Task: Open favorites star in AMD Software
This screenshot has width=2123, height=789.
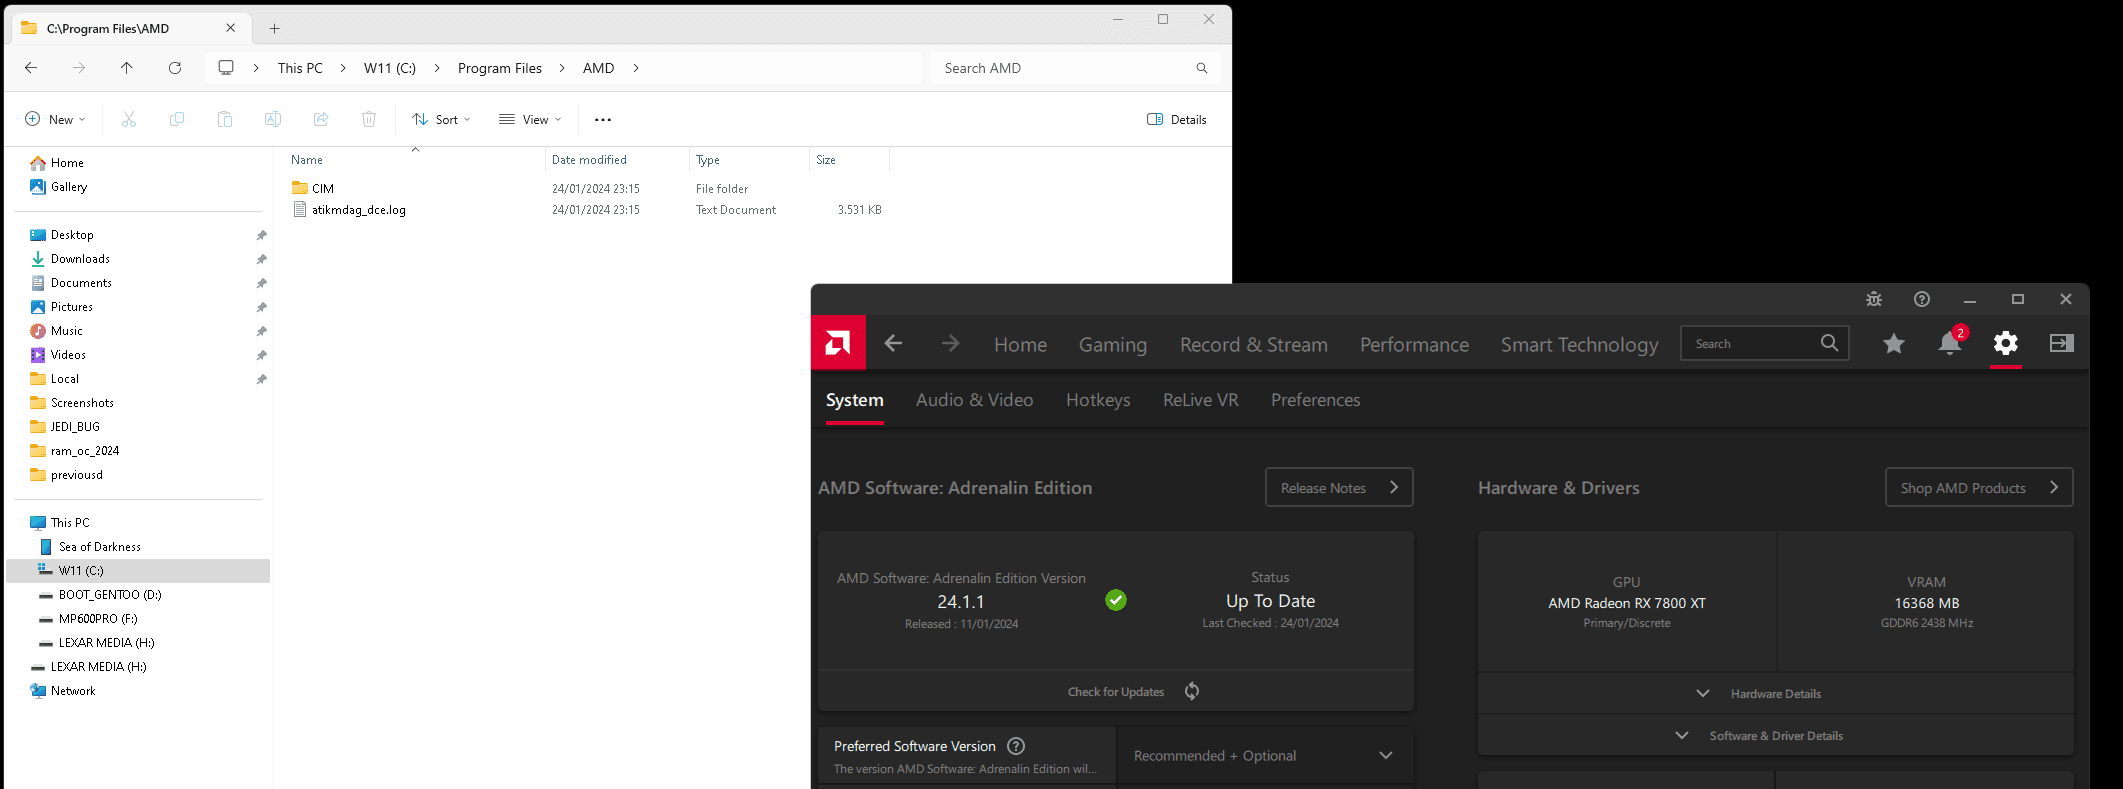Action: pyautogui.click(x=1894, y=343)
